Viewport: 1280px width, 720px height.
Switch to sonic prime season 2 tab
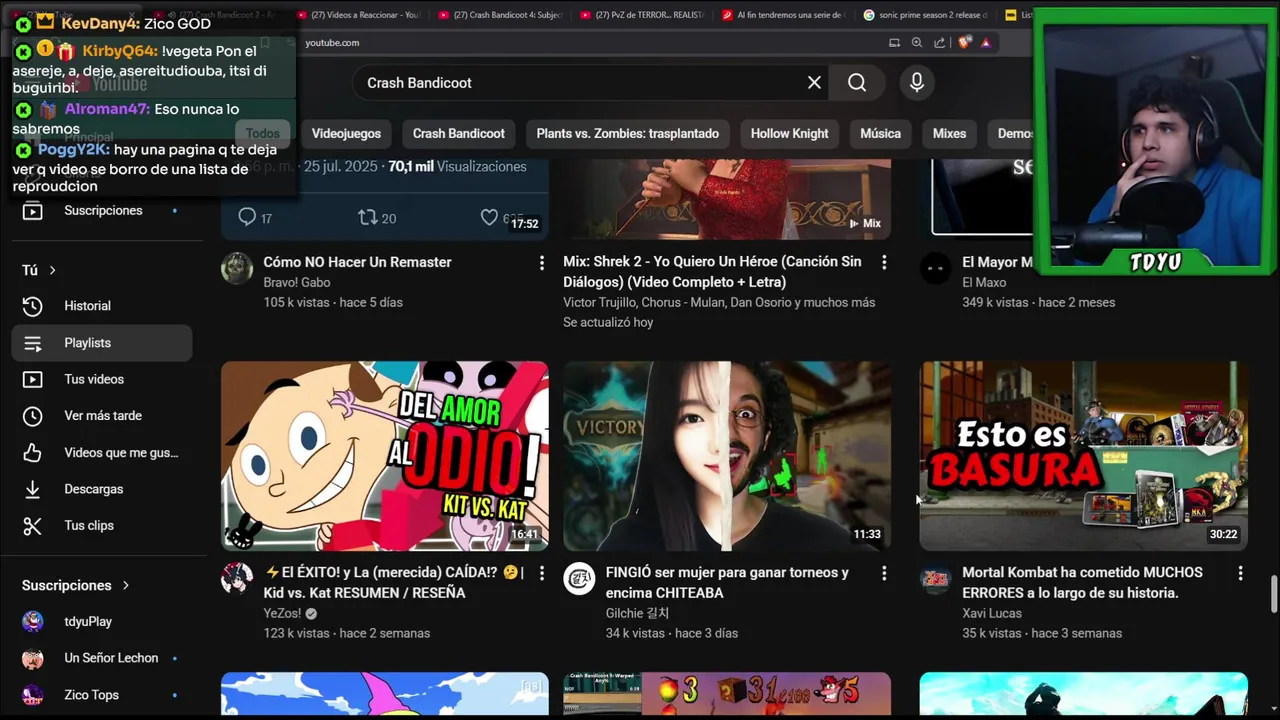(927, 15)
